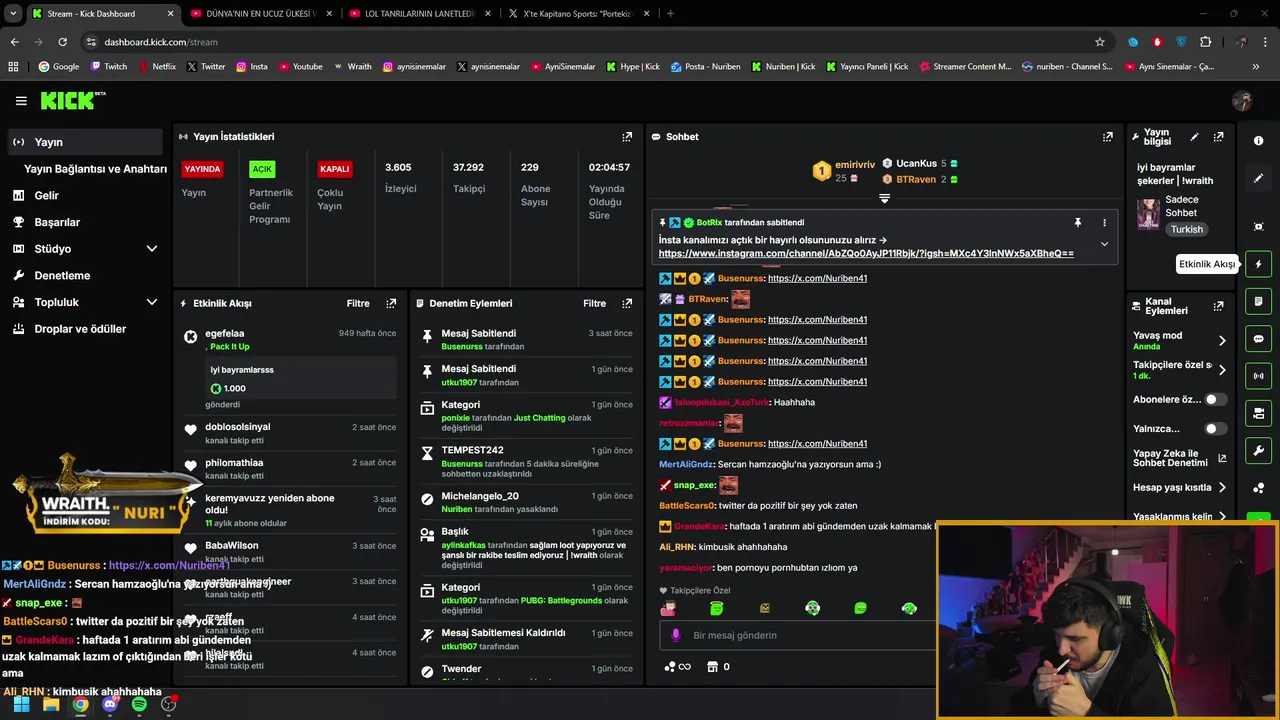
Task: Pop out the Yayın İstatistikleri panel
Action: [x=627, y=137]
